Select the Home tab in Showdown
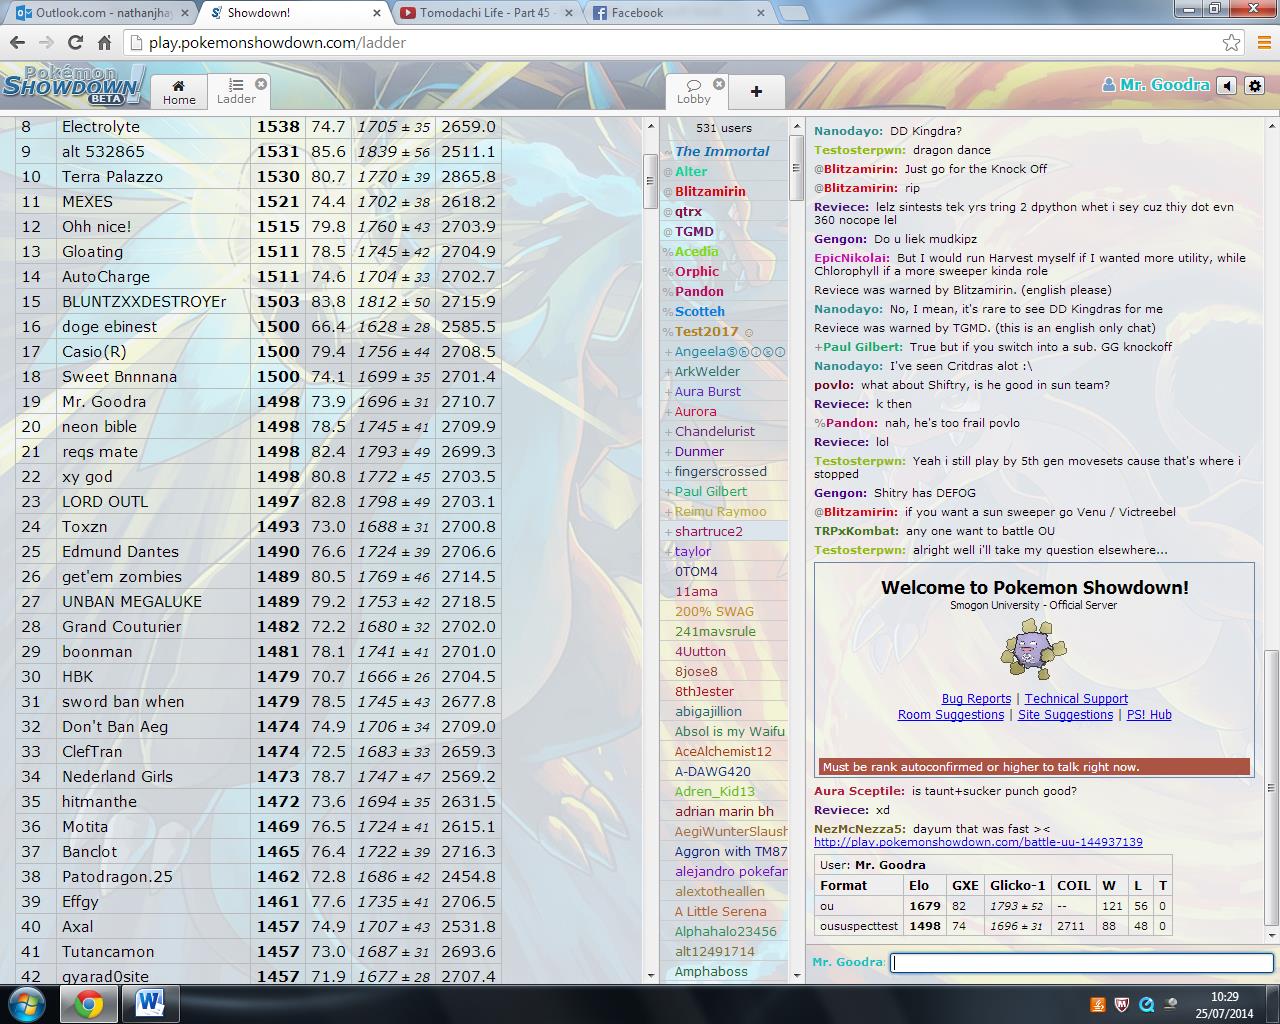 click(x=179, y=92)
